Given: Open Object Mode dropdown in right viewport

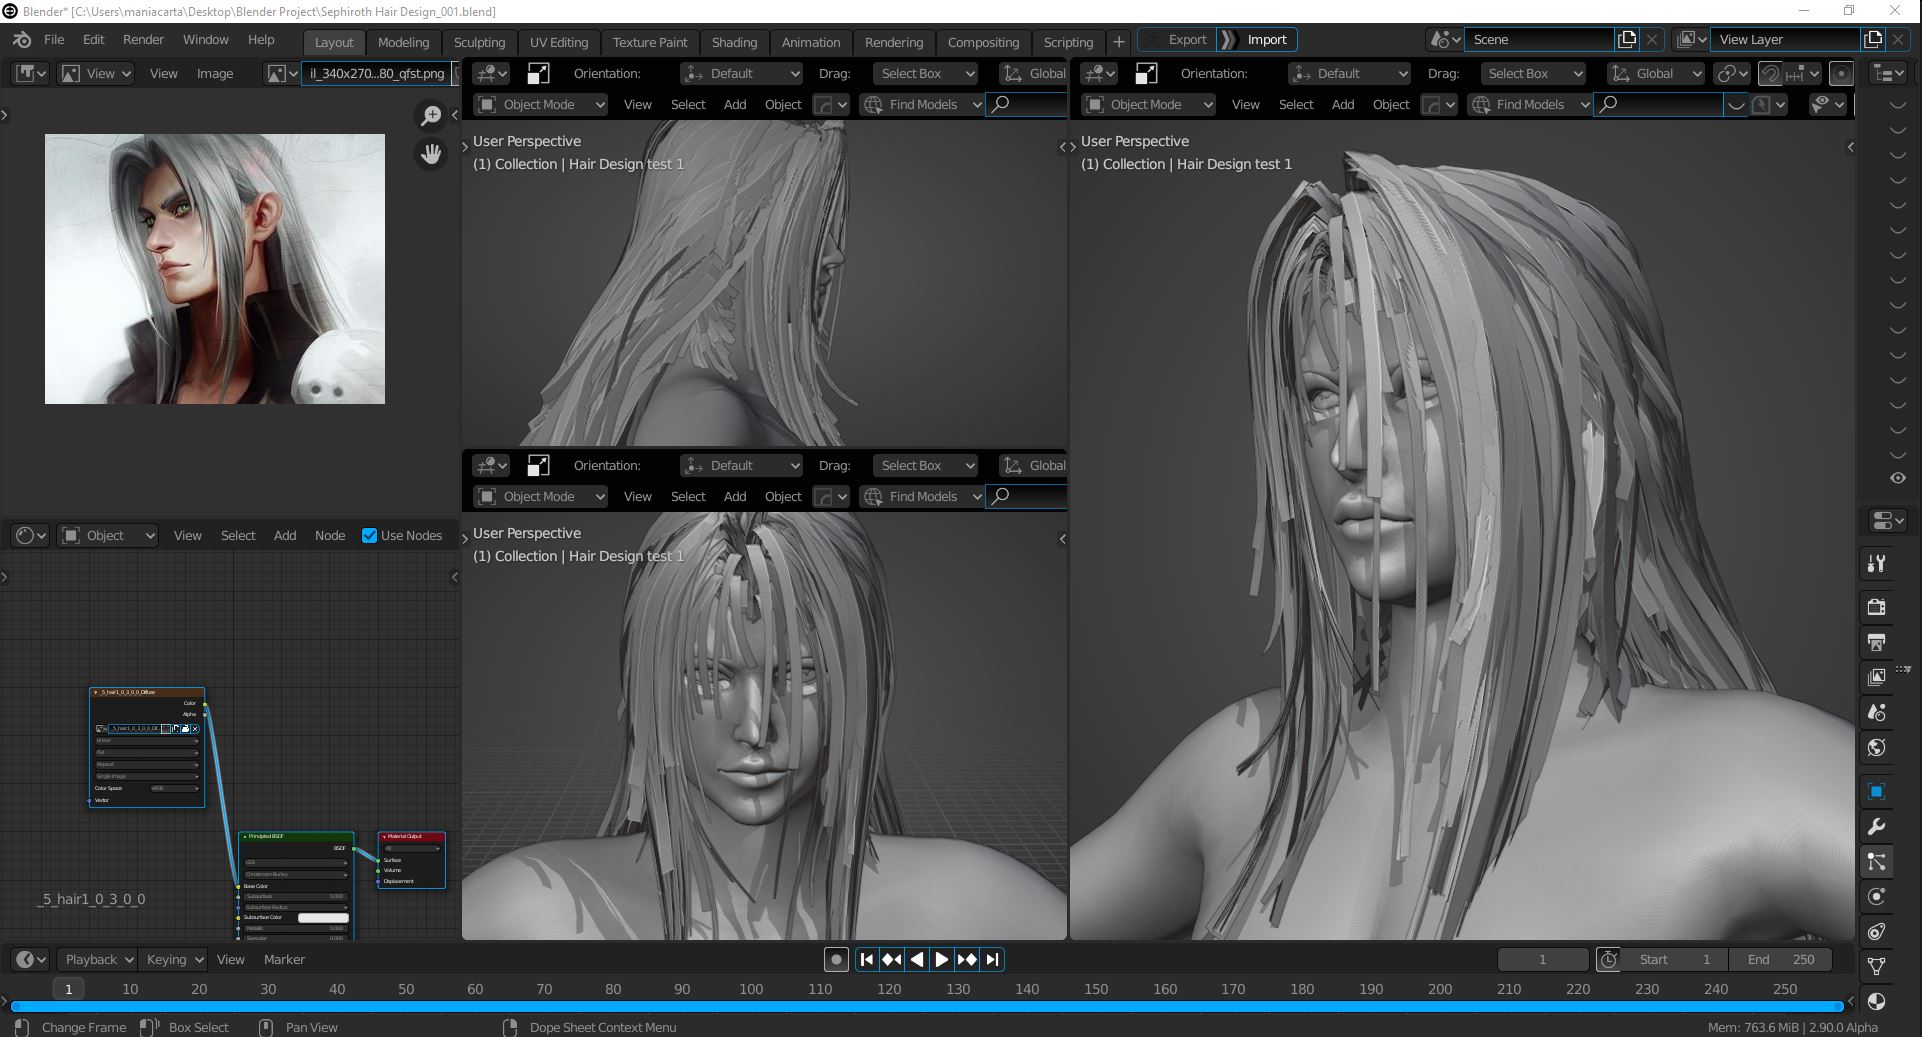Looking at the screenshot, I should tap(1147, 105).
